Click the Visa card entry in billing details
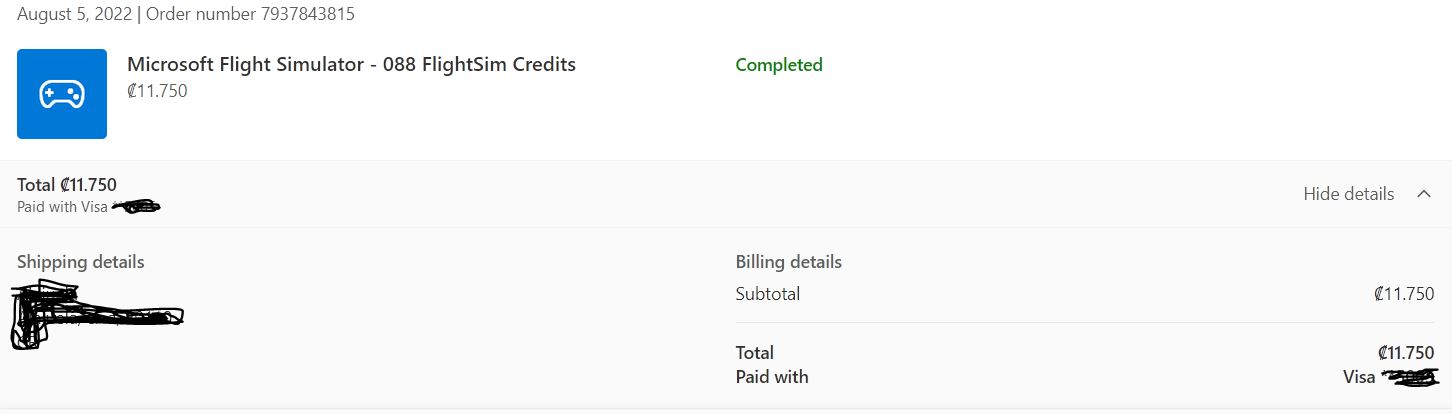The width and height of the screenshot is (1452, 414). (x=1390, y=377)
